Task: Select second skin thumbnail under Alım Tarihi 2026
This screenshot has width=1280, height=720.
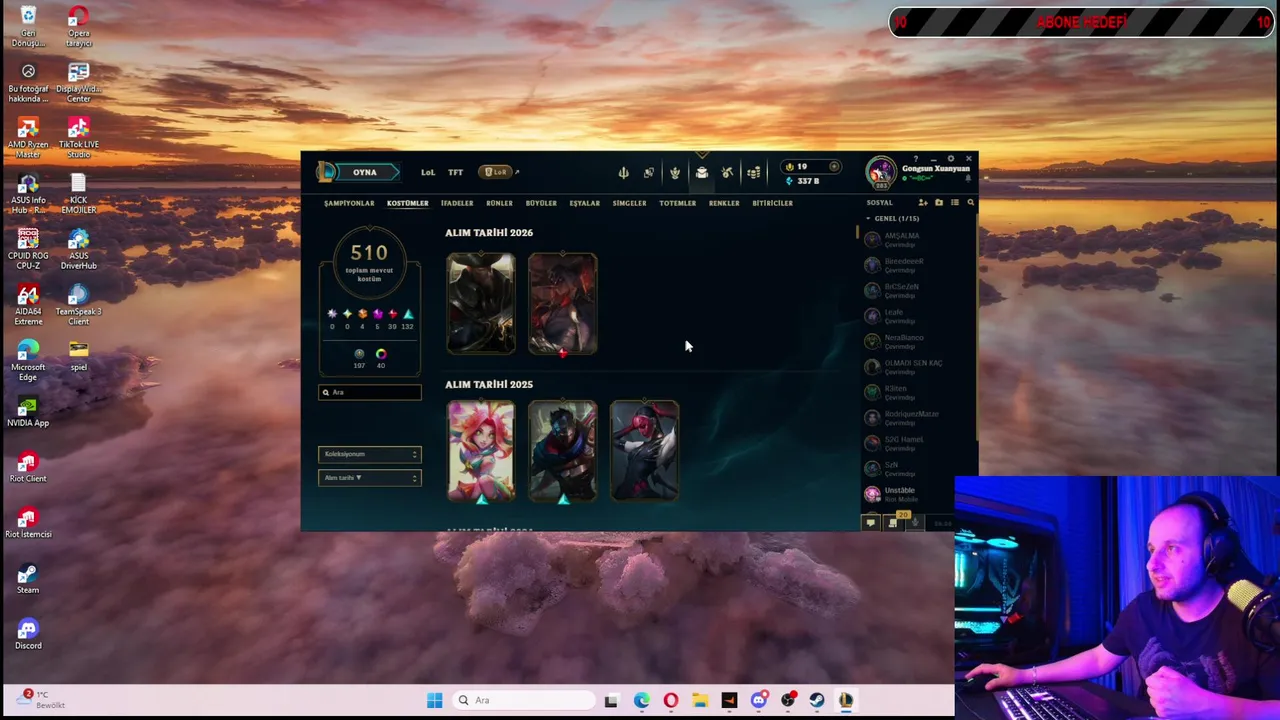Action: pos(563,304)
